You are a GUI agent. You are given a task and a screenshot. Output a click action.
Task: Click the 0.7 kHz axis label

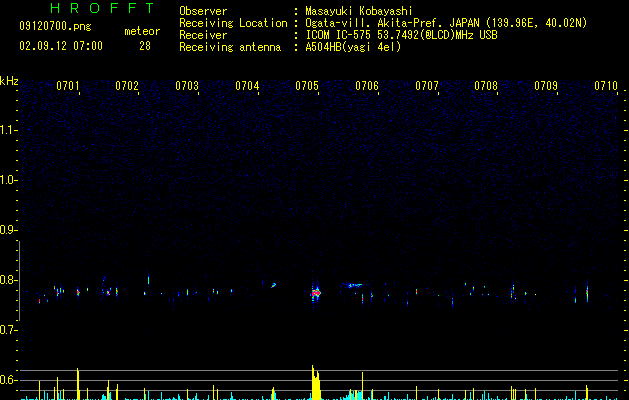9,330
